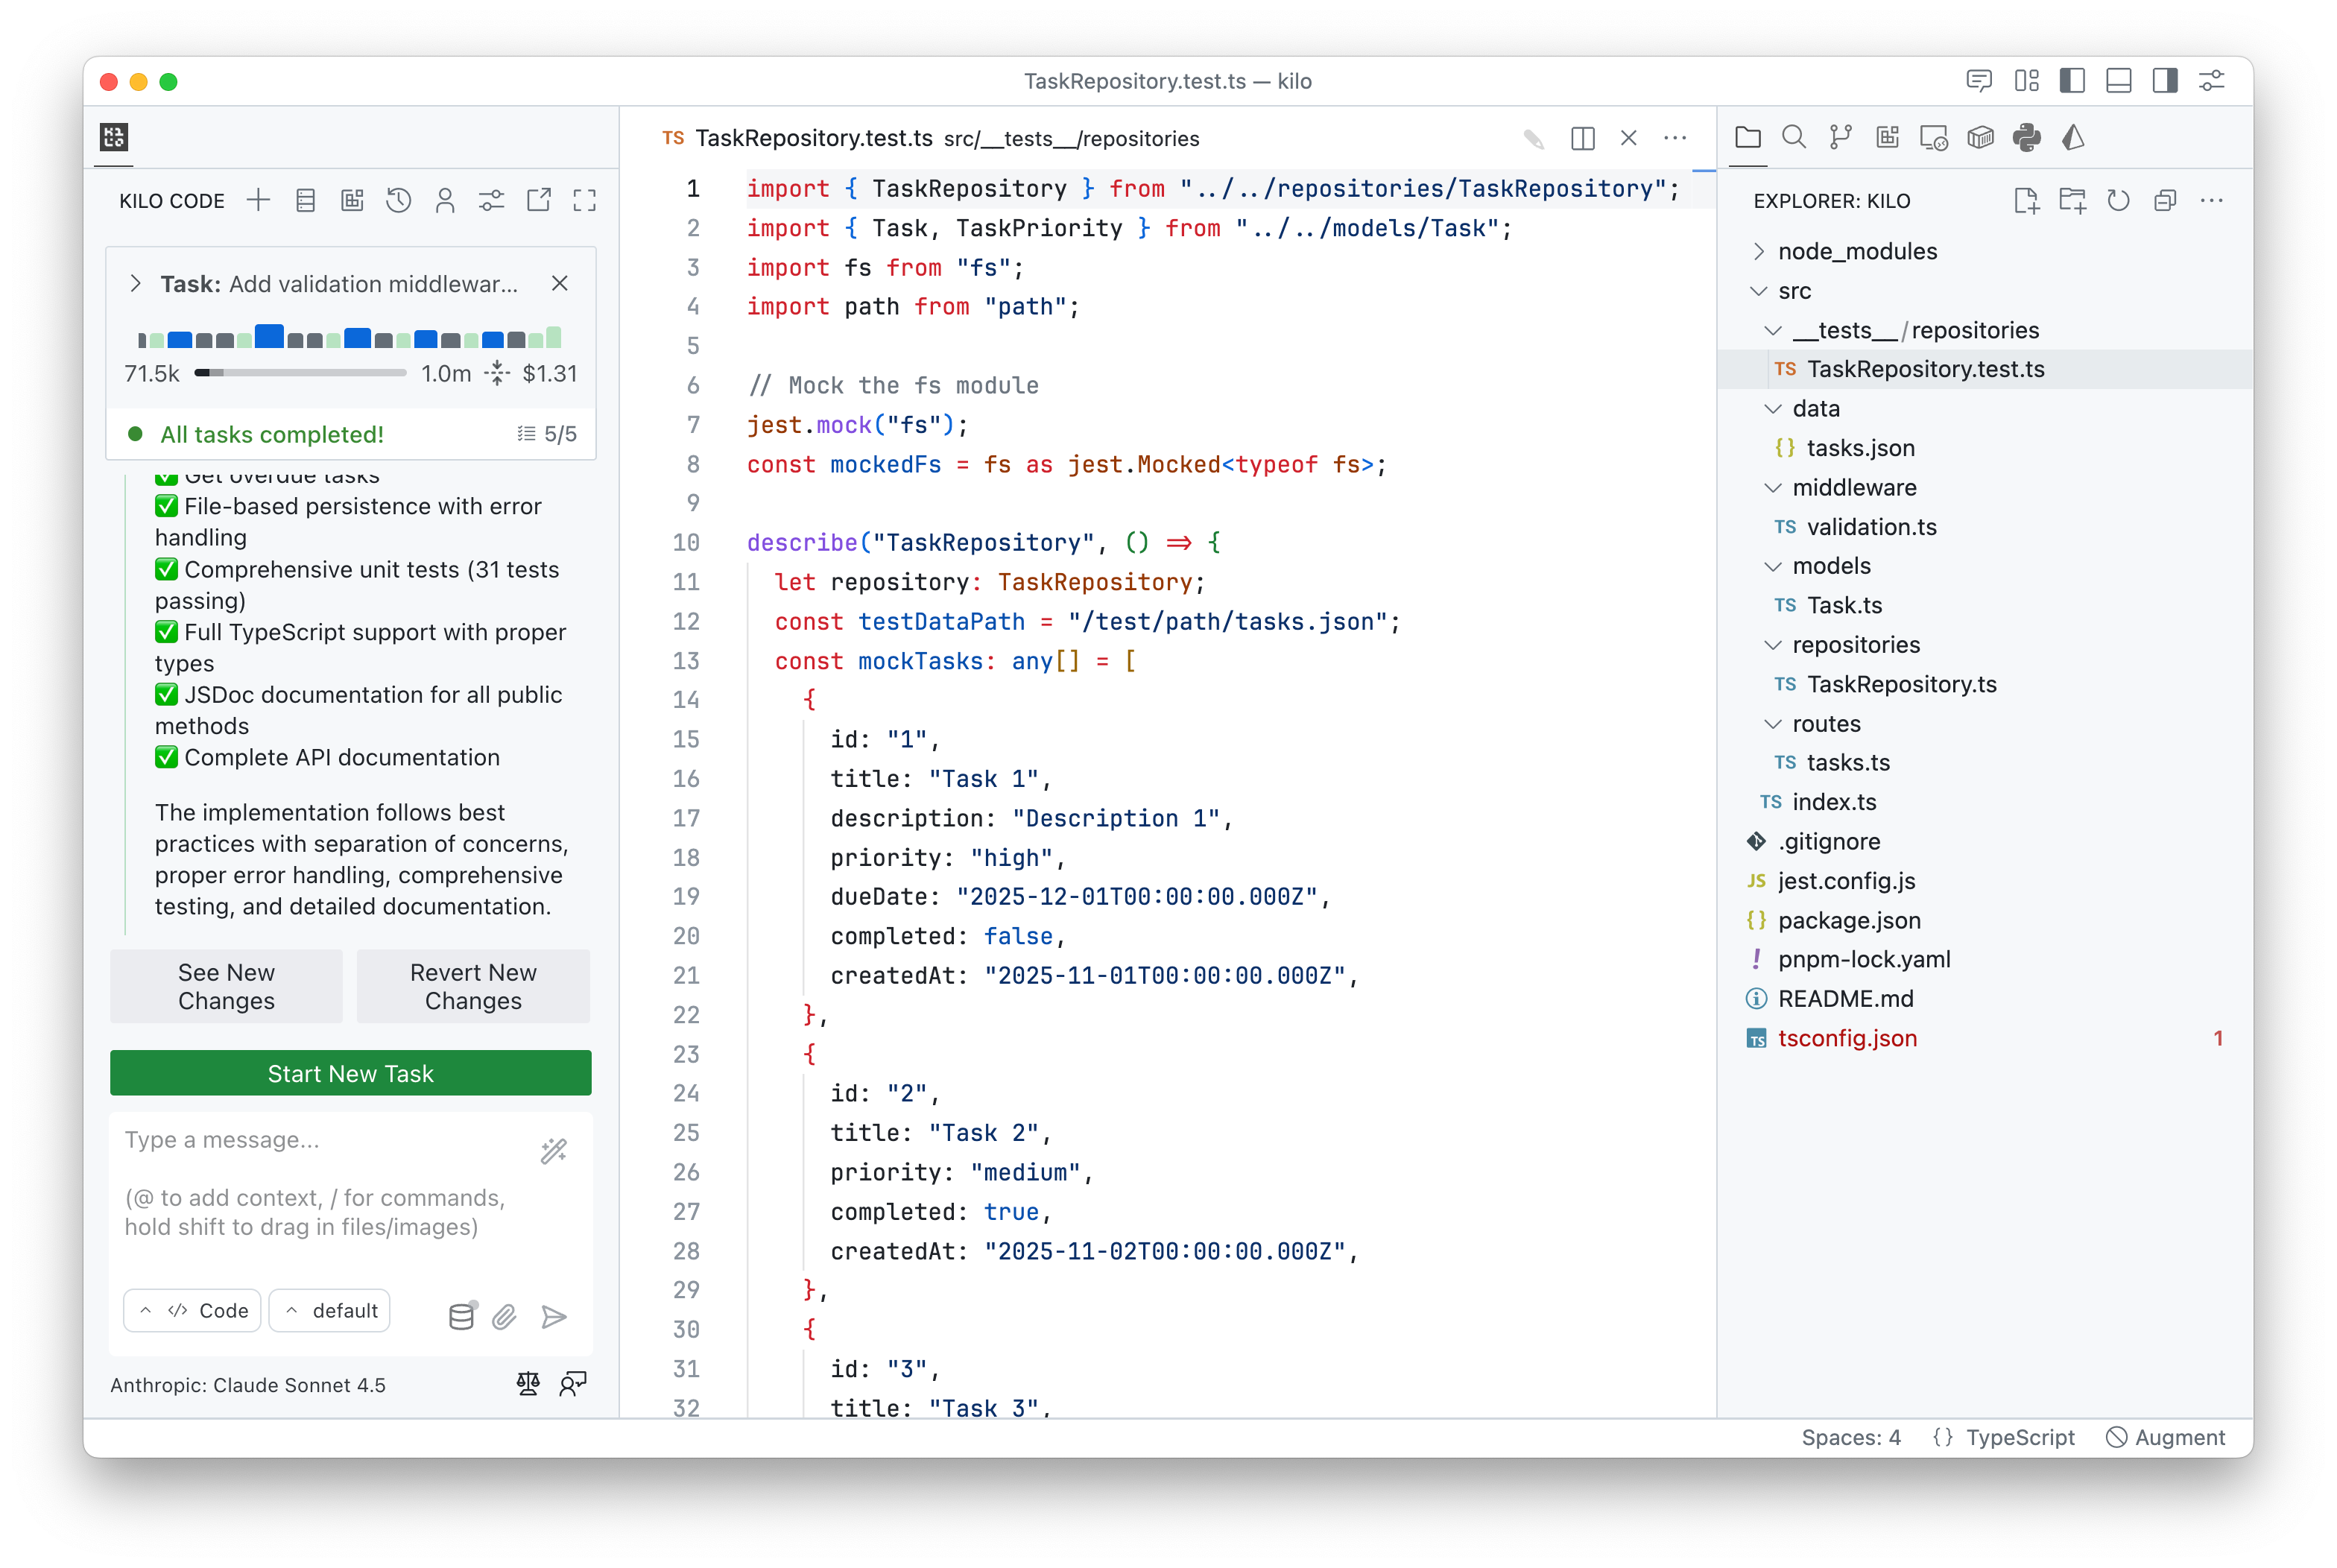
Task: Click the Kilo Code history clock icon
Action: 398,201
